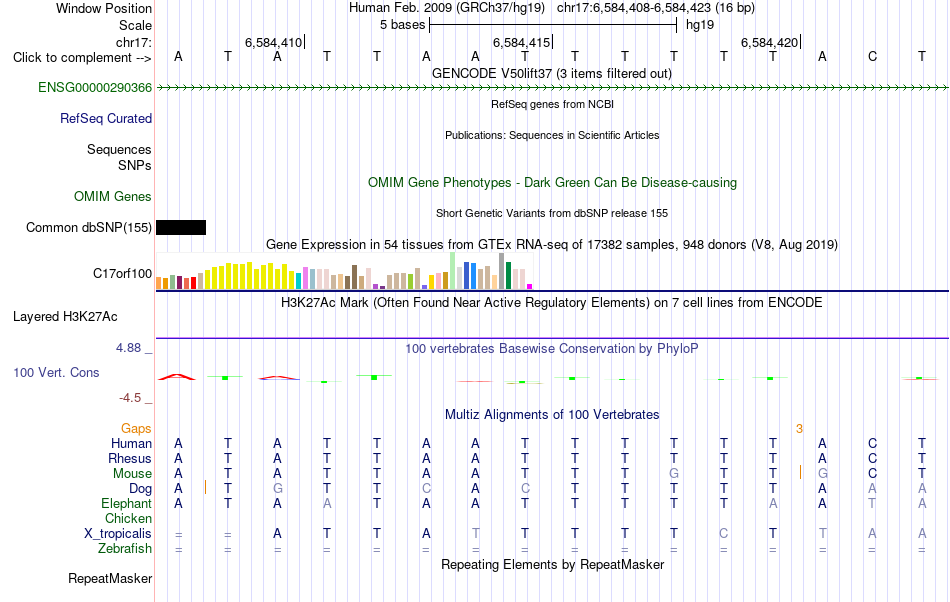The image size is (950, 602).
Task: Click the Repeating Elements by RepeatMasker title
Action: coord(553,565)
